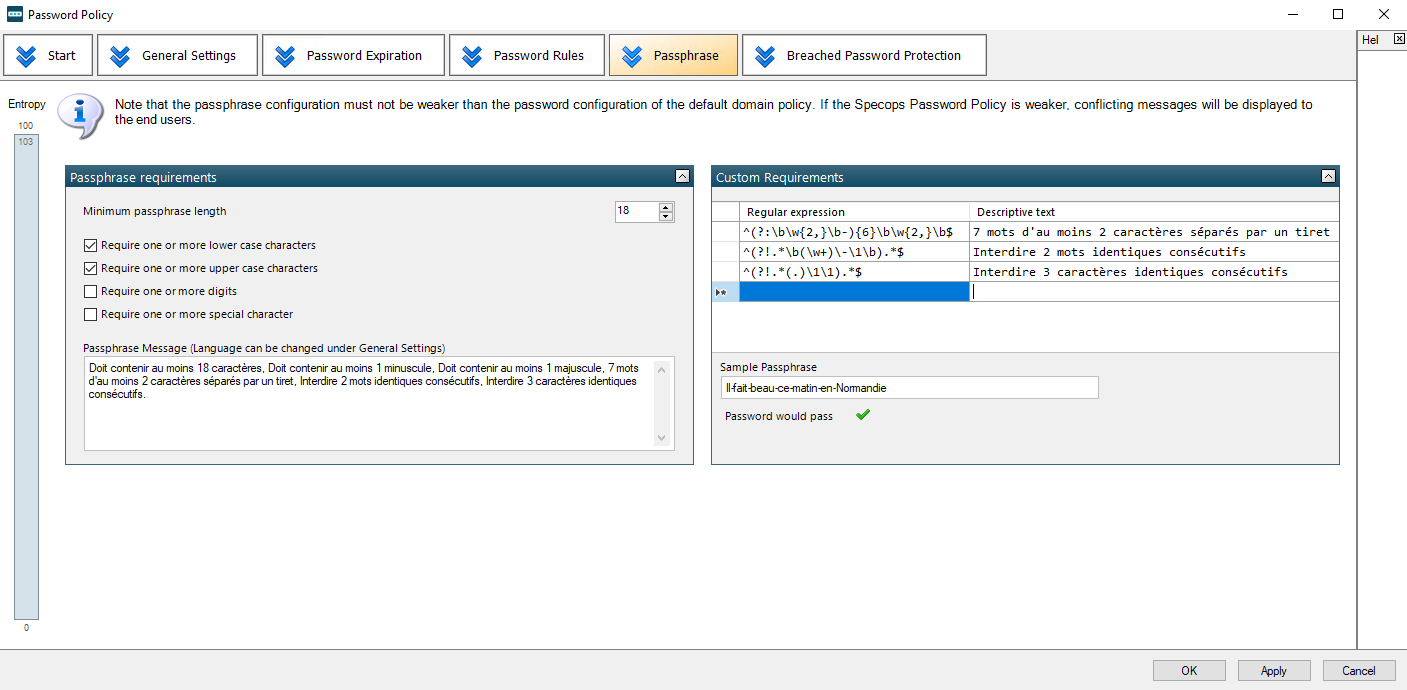Select the regex forbidding 3 identical characters

[854, 272]
